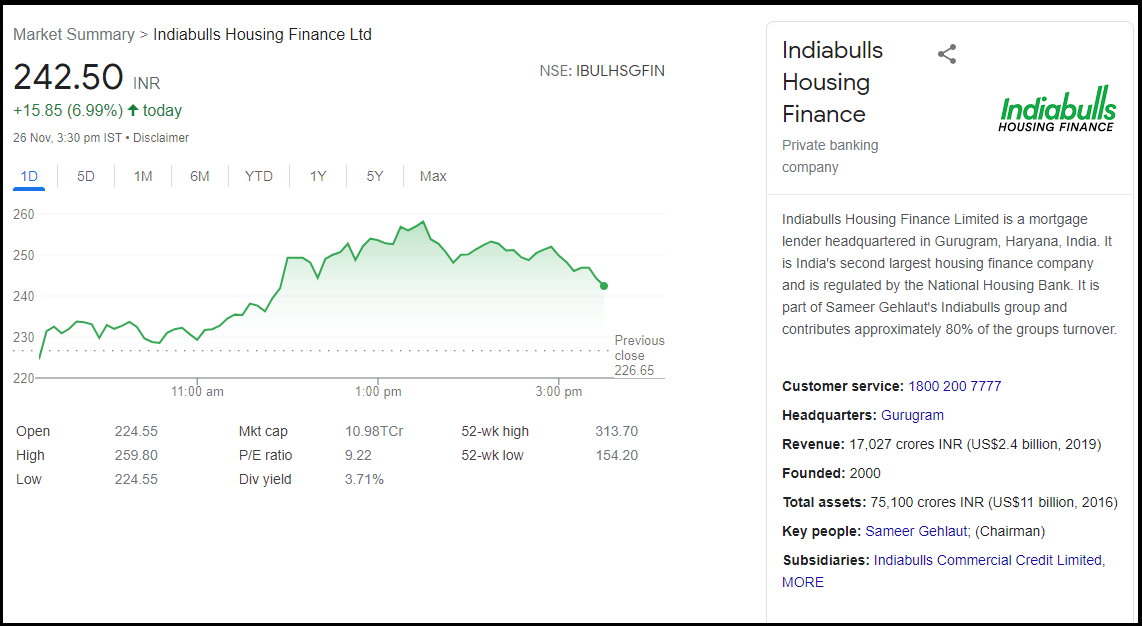Show the Max chart range
The width and height of the screenshot is (1142, 626).
(x=433, y=176)
